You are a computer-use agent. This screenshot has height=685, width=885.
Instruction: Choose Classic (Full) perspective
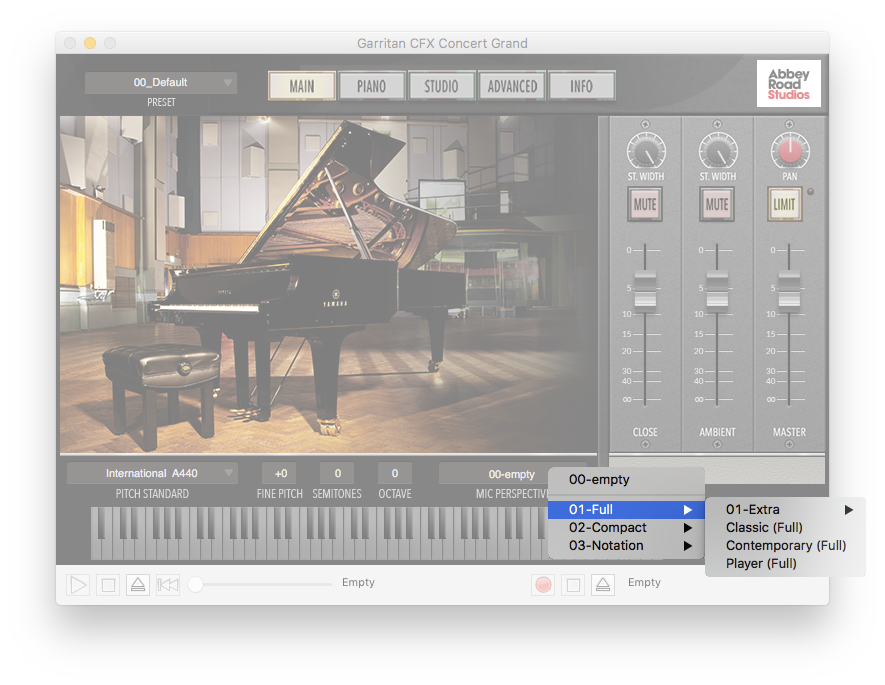click(785, 528)
